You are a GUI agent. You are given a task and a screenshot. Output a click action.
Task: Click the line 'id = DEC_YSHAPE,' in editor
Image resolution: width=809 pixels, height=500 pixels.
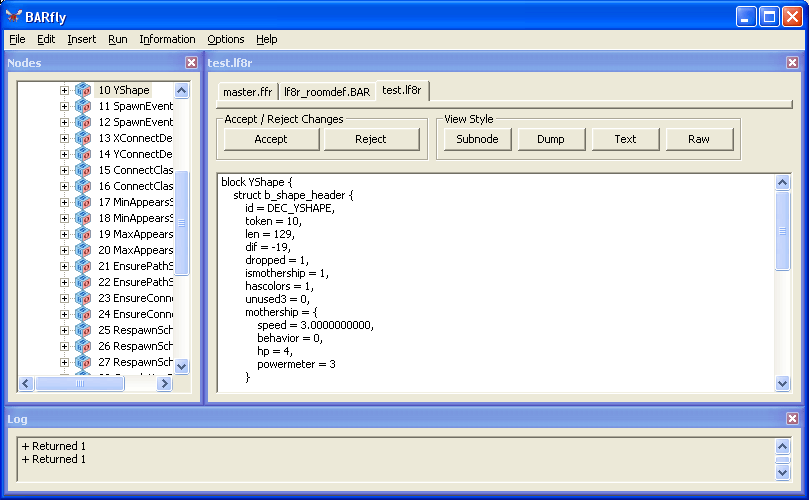290,208
